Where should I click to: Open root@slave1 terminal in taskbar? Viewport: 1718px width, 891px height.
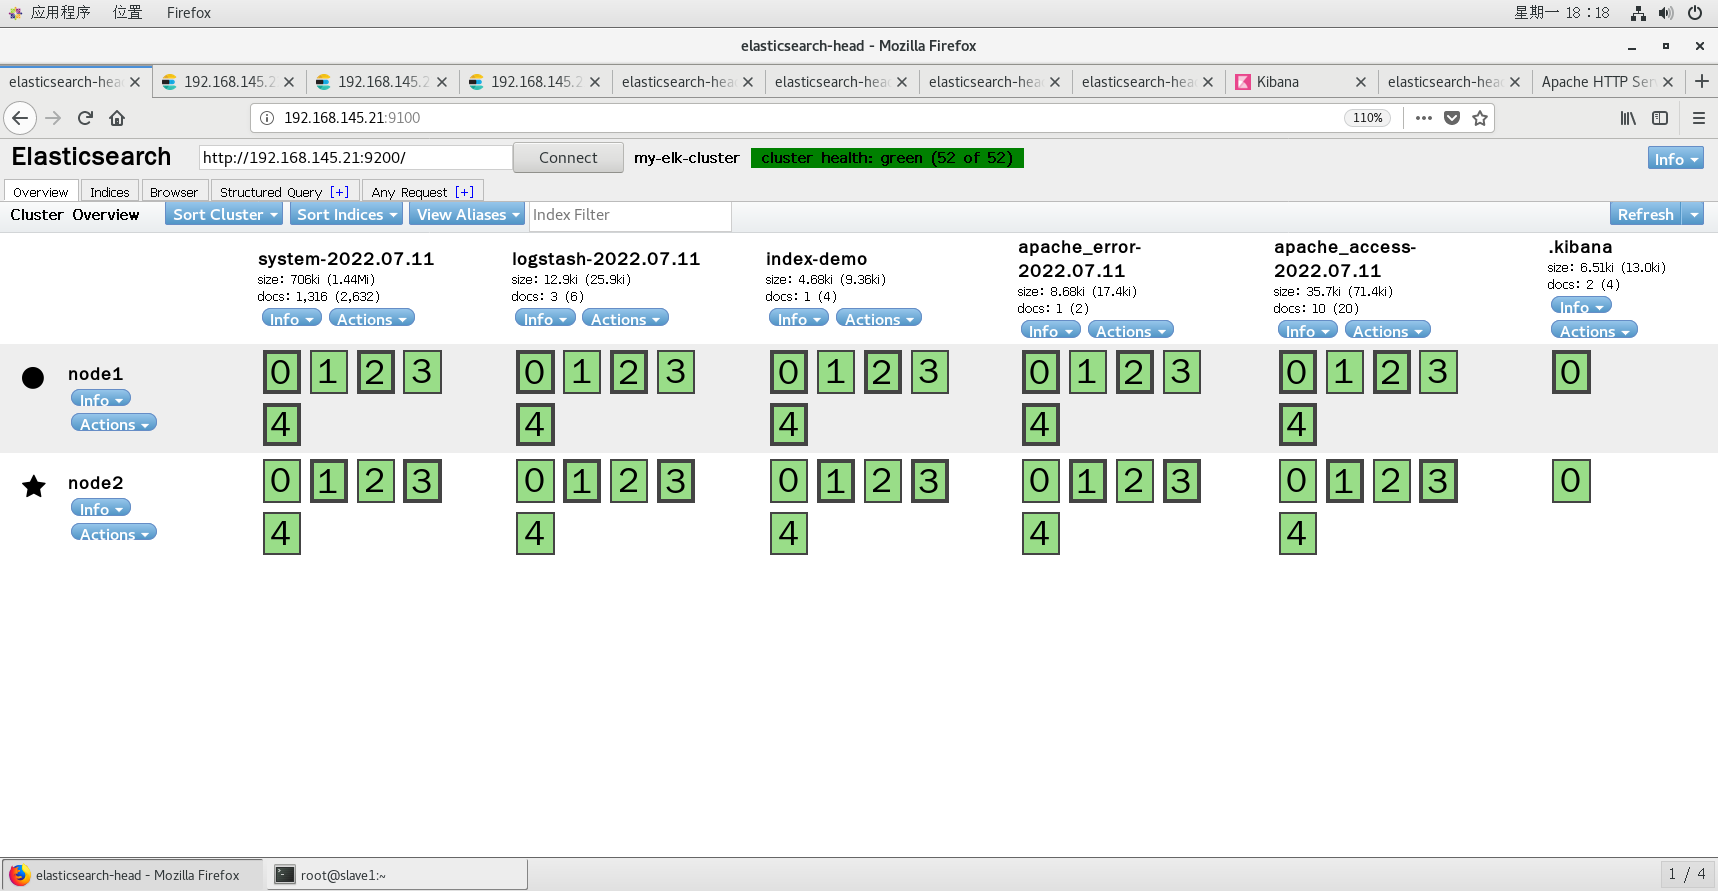point(396,875)
